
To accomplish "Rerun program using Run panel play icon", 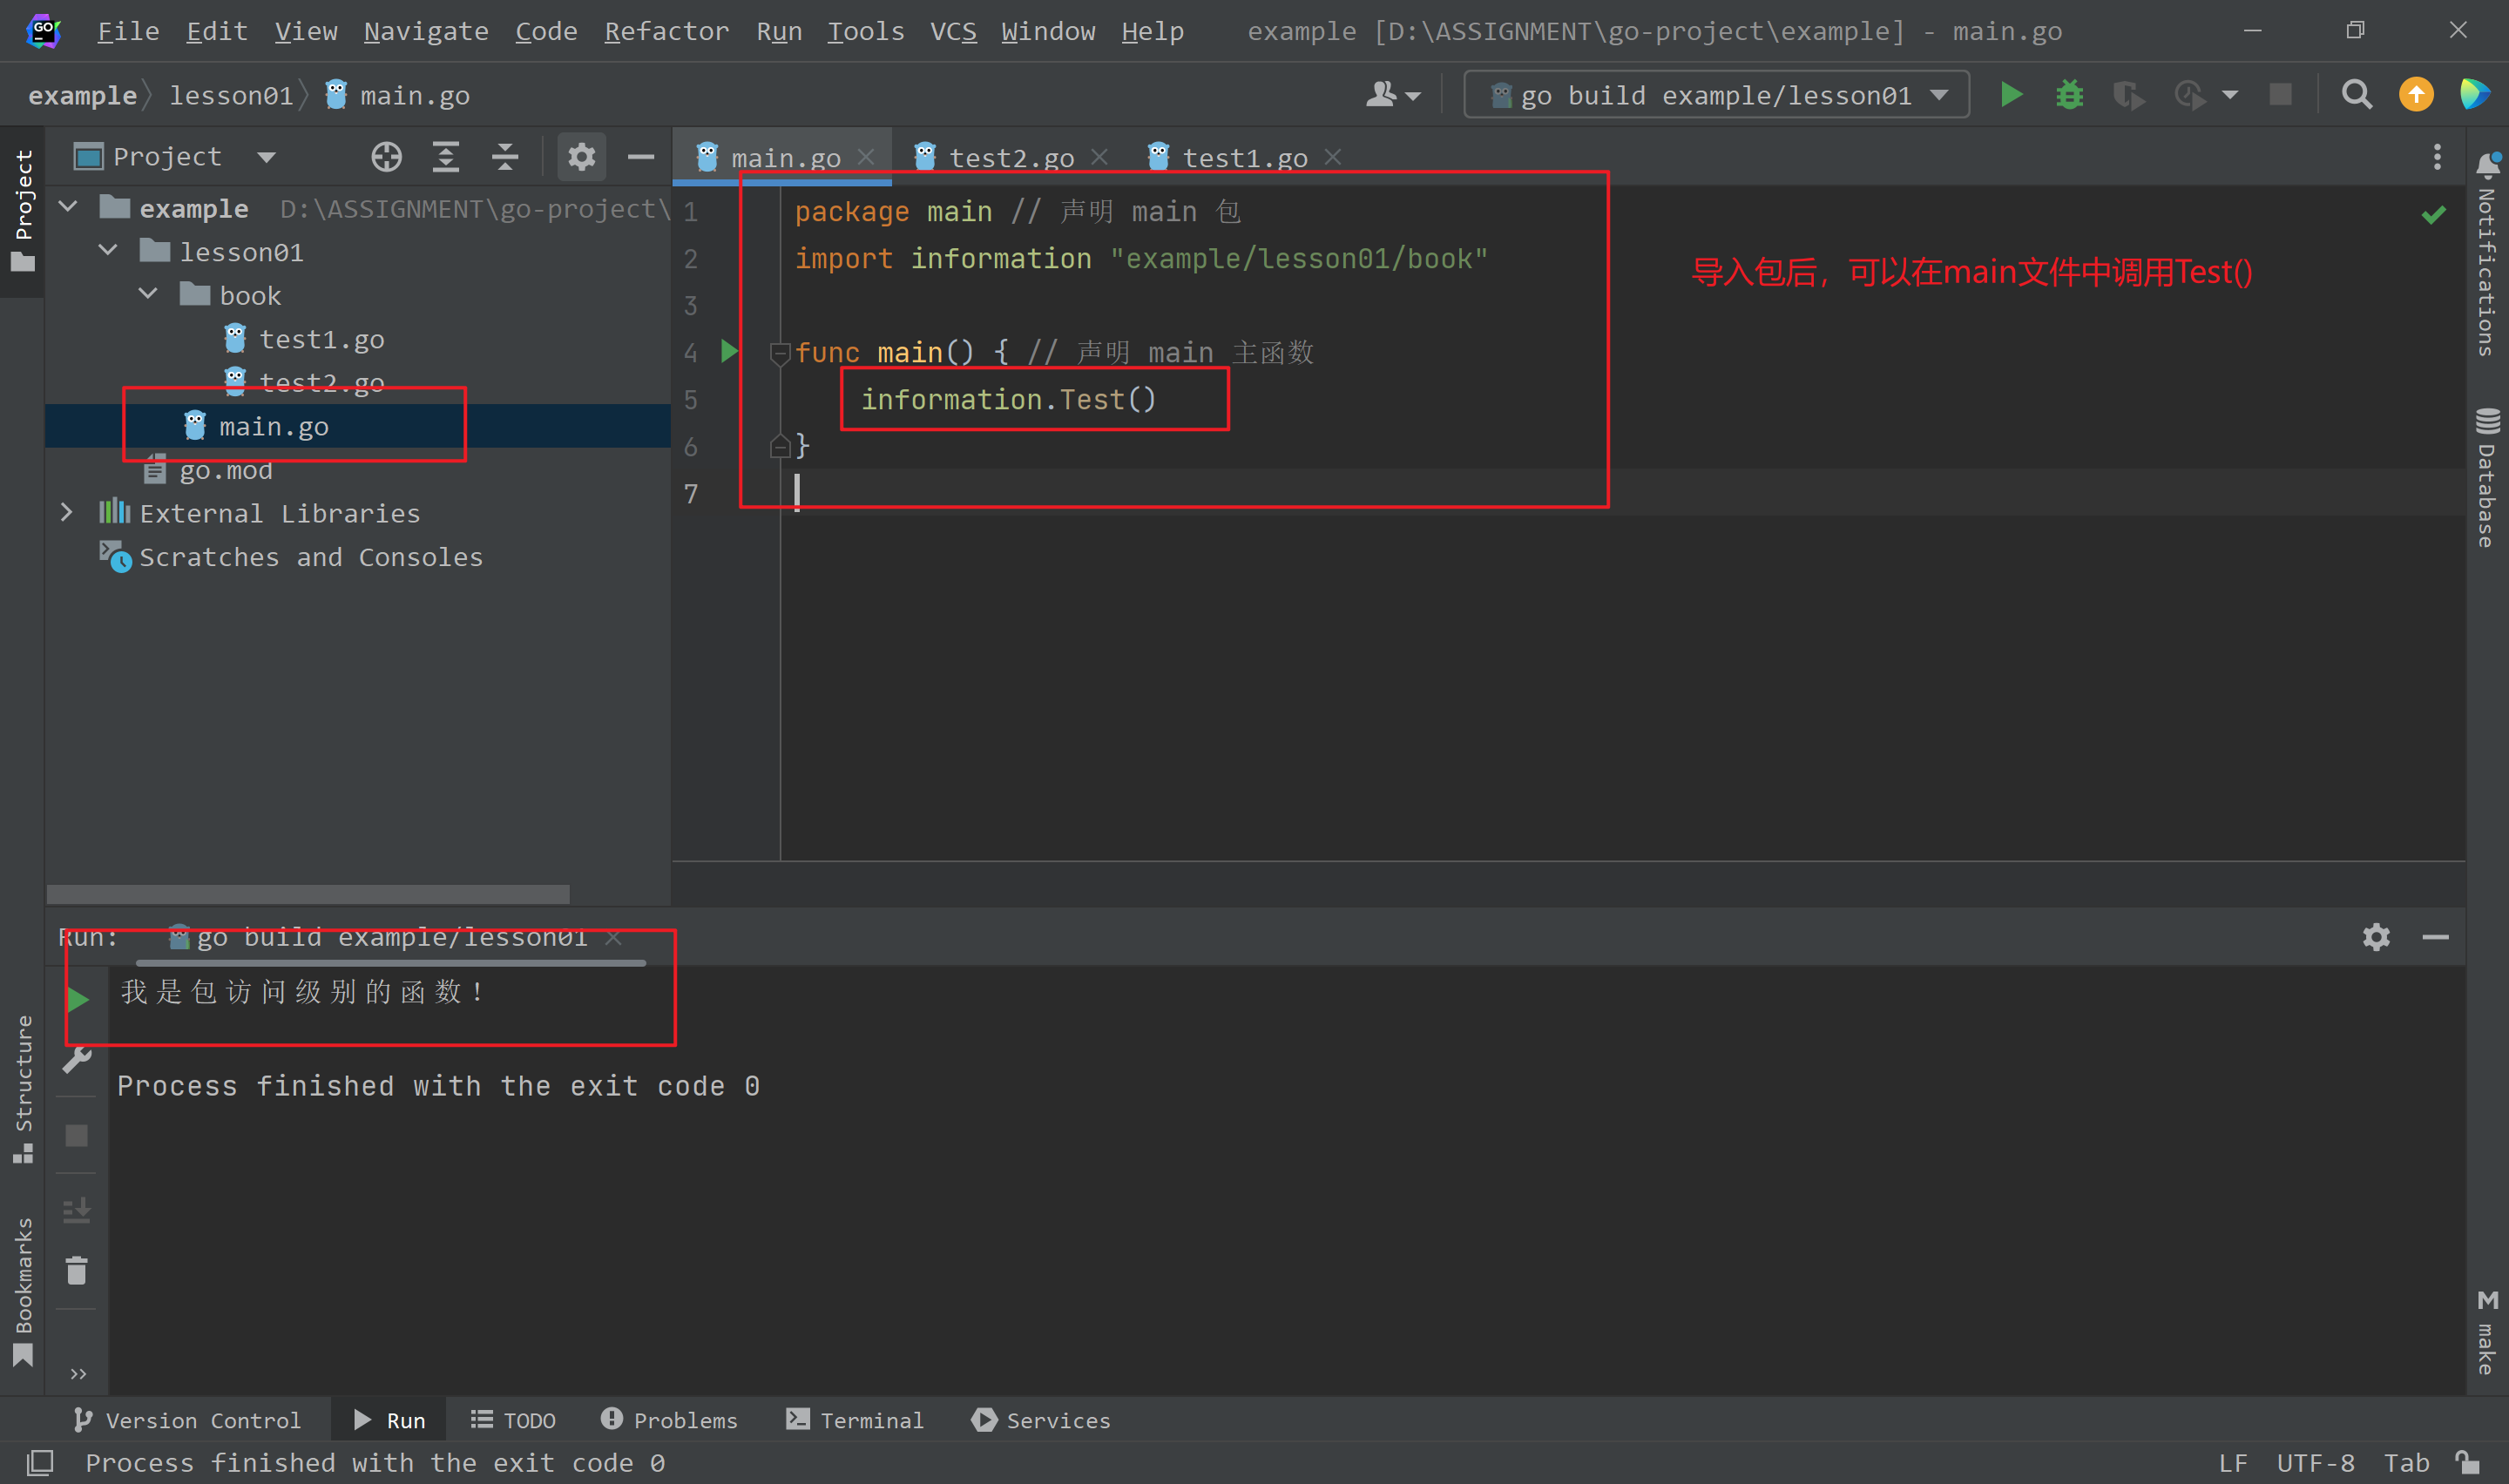I will 78,998.
